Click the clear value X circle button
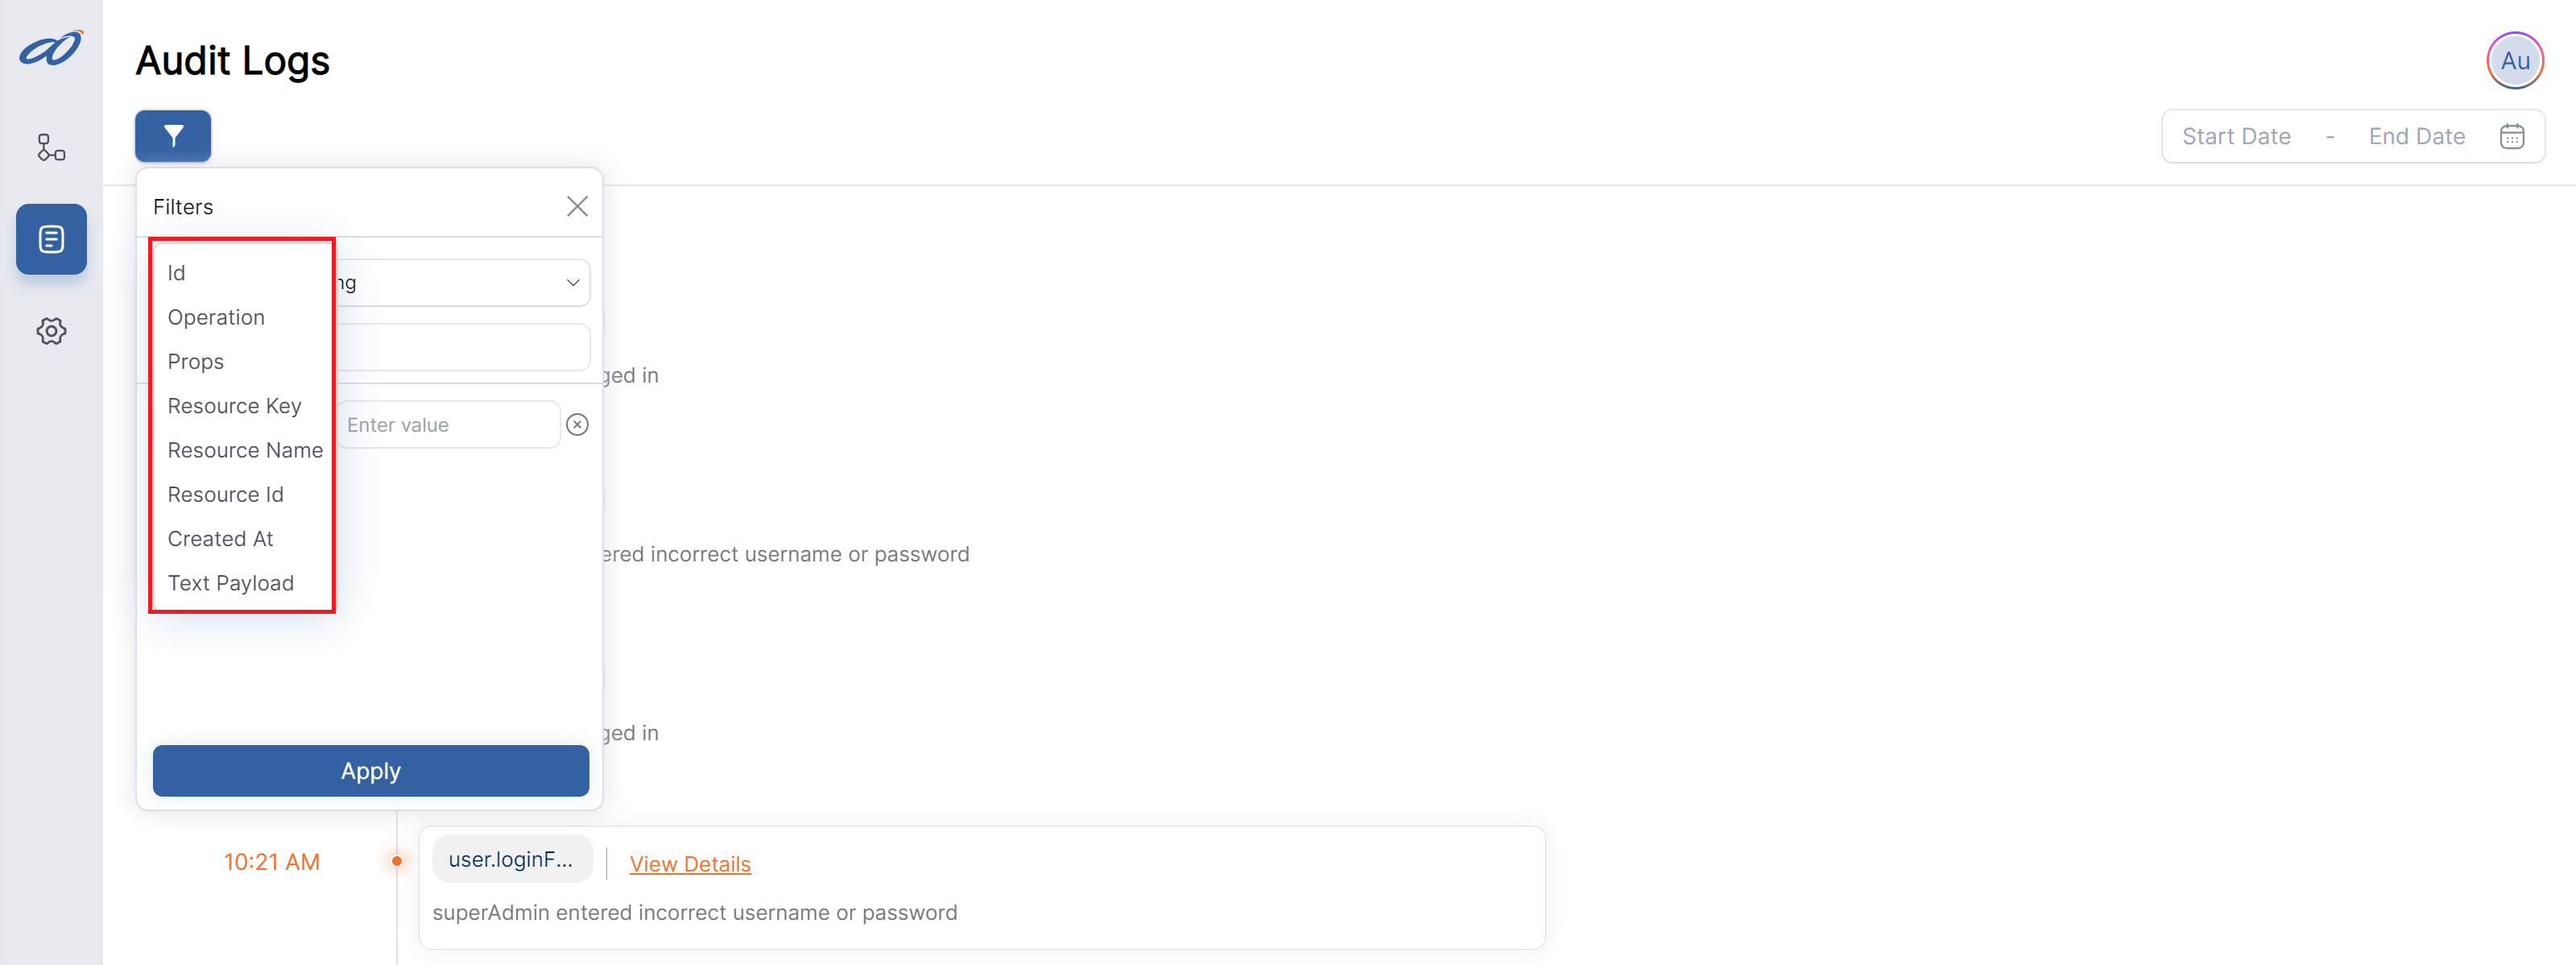The height and width of the screenshot is (965, 2576). [x=578, y=425]
